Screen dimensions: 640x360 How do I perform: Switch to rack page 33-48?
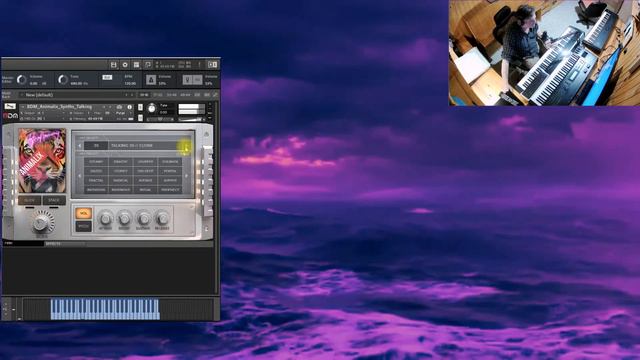coord(171,95)
